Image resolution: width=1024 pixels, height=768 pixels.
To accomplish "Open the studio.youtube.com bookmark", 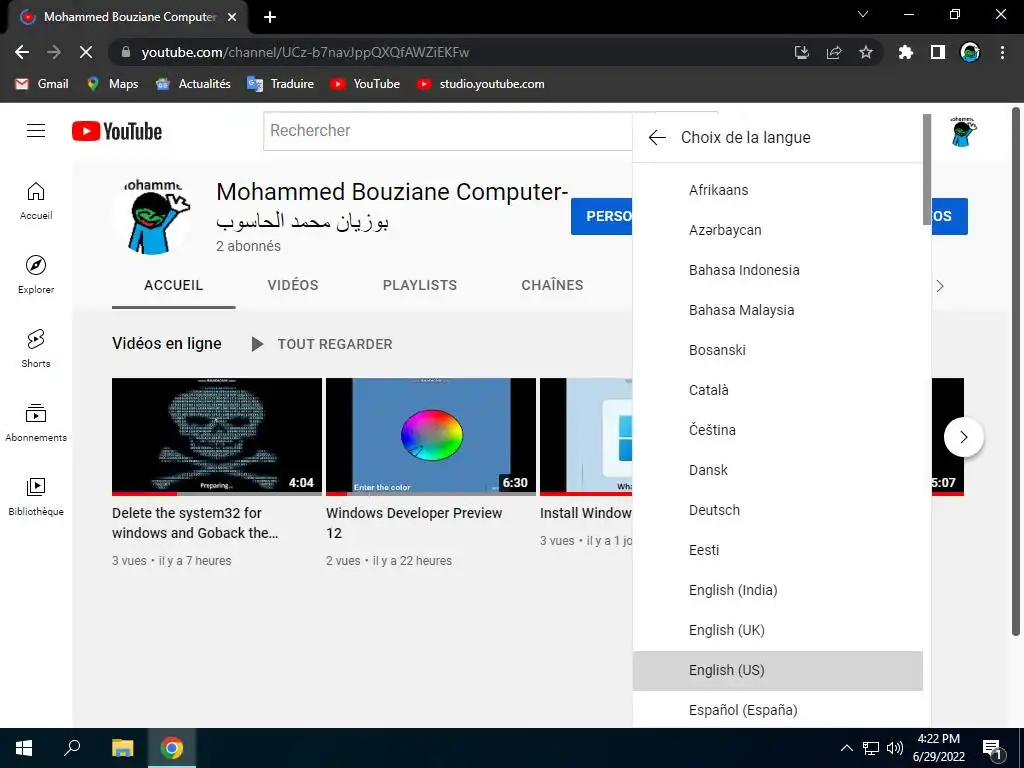I will point(481,84).
